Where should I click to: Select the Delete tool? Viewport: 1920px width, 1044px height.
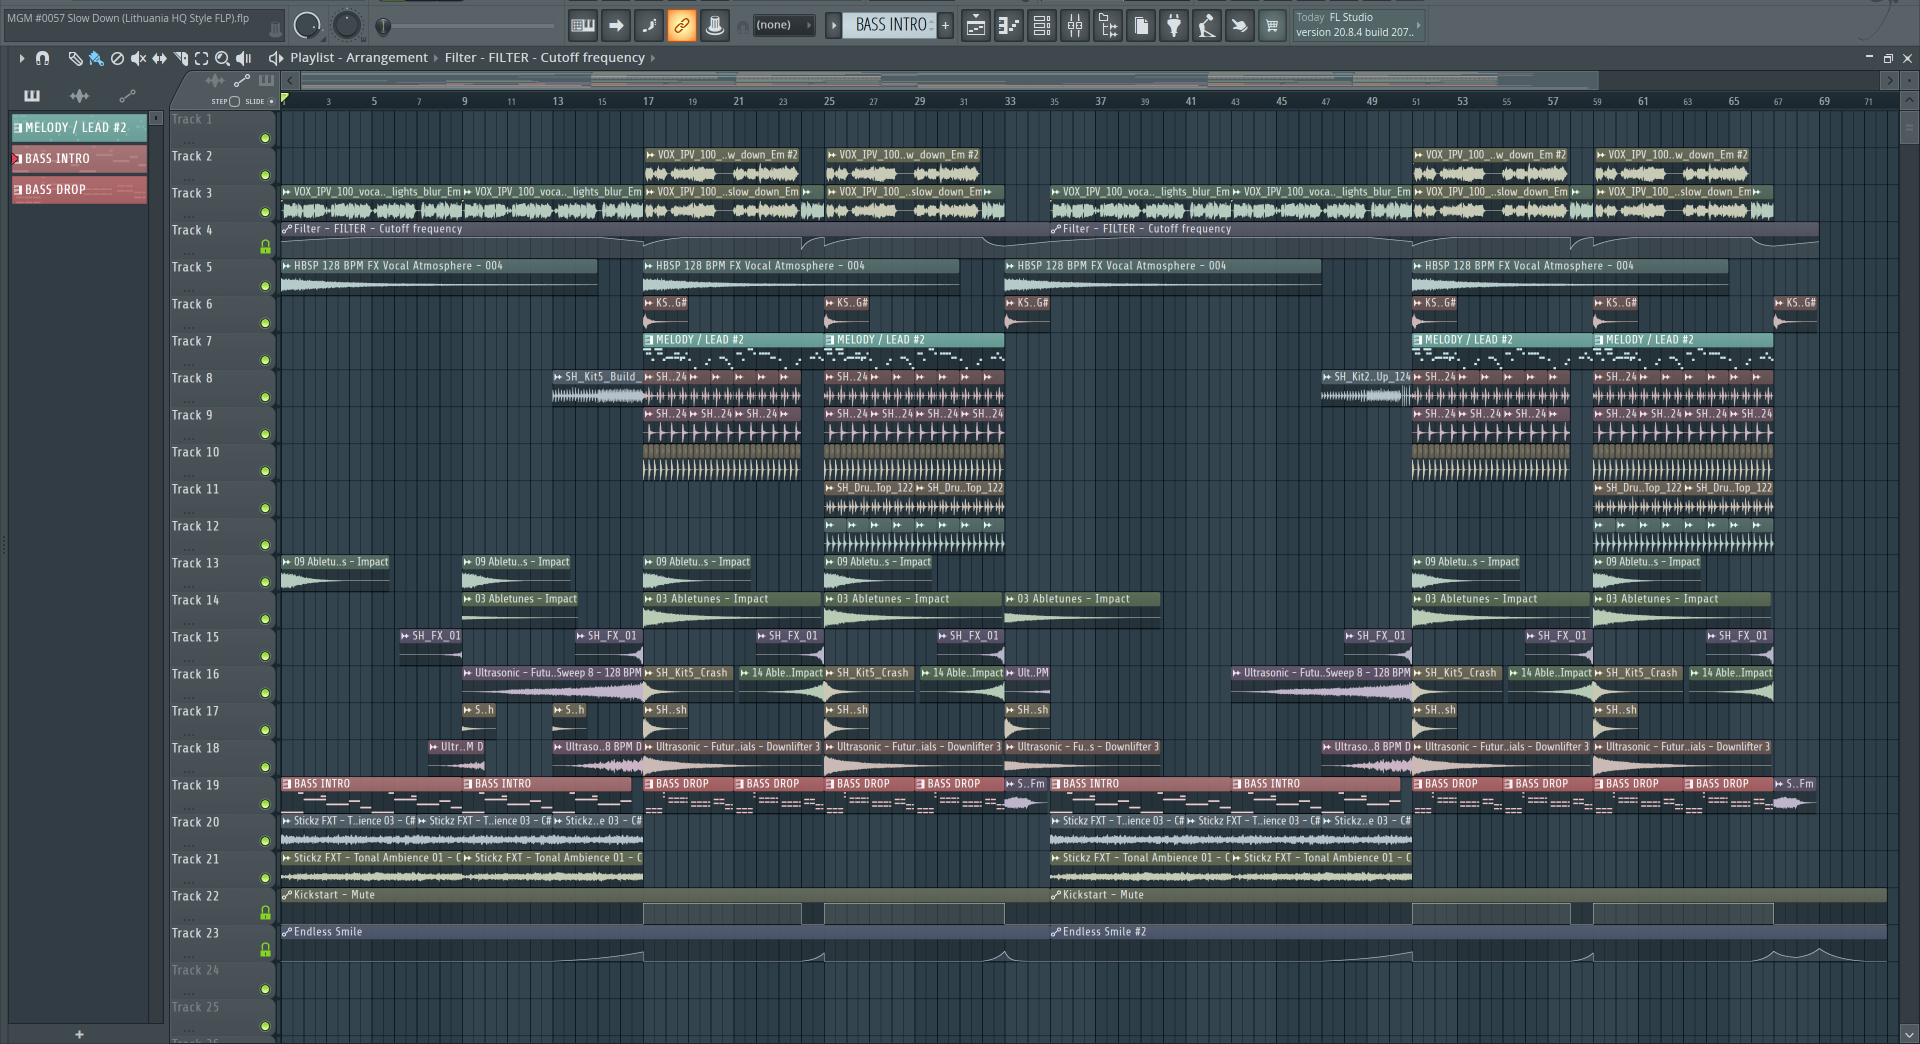coord(117,58)
